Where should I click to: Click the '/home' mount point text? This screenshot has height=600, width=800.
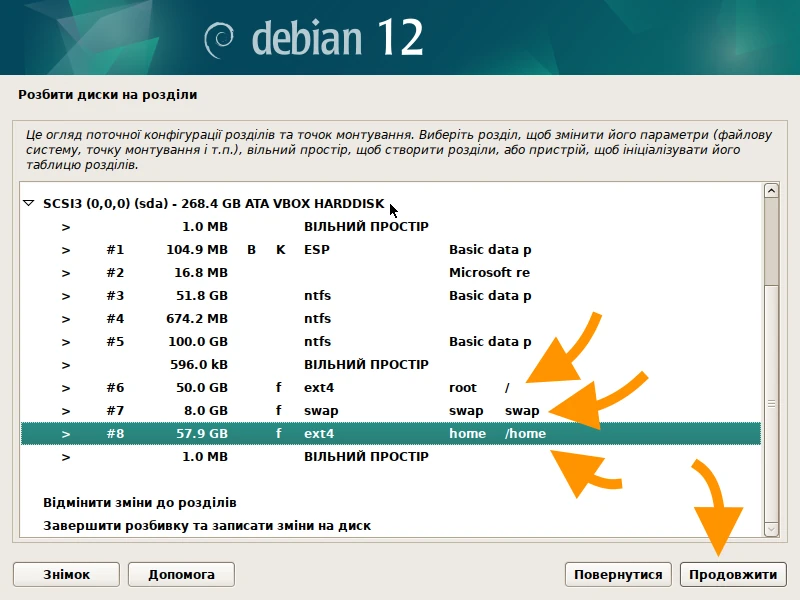click(x=525, y=434)
